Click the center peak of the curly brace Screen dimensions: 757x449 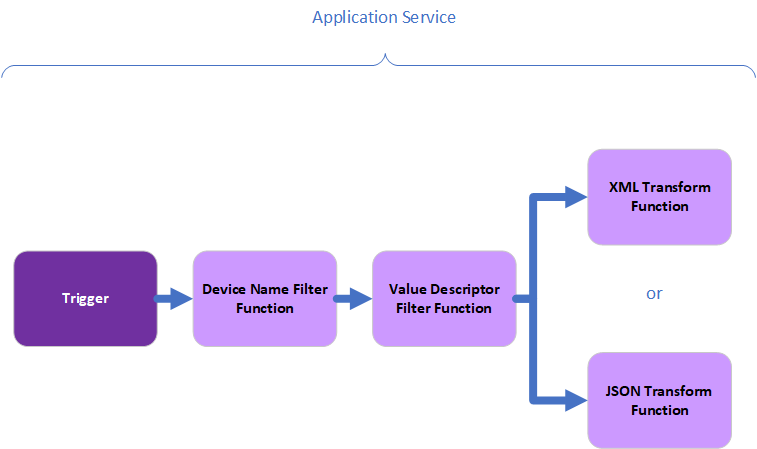(x=384, y=58)
